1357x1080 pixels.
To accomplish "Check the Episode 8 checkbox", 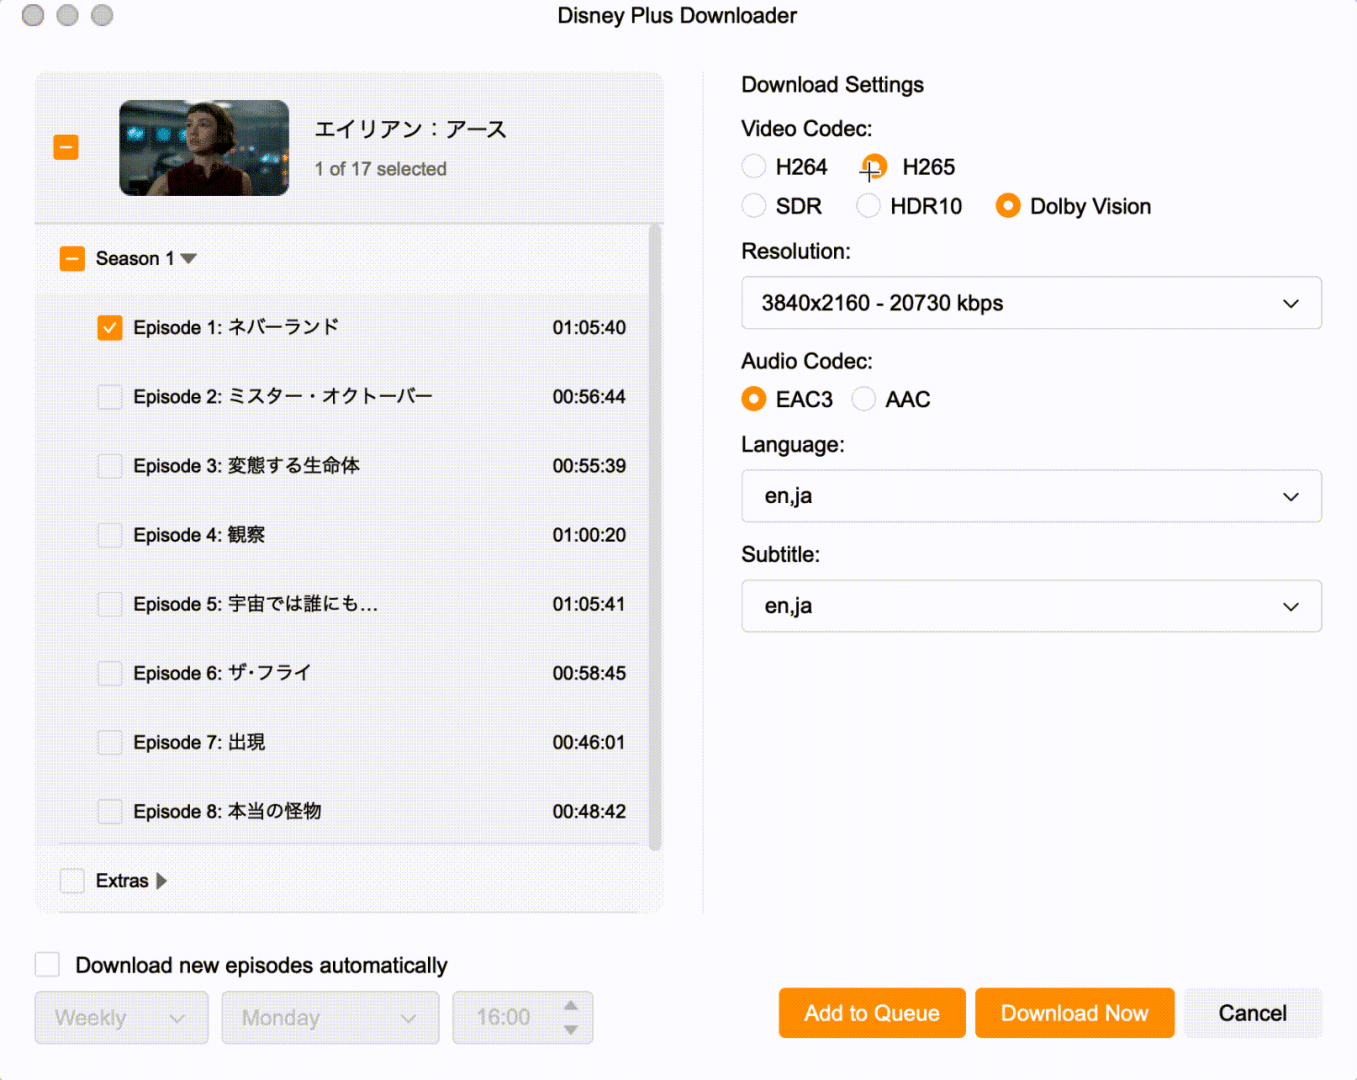I will pos(110,811).
